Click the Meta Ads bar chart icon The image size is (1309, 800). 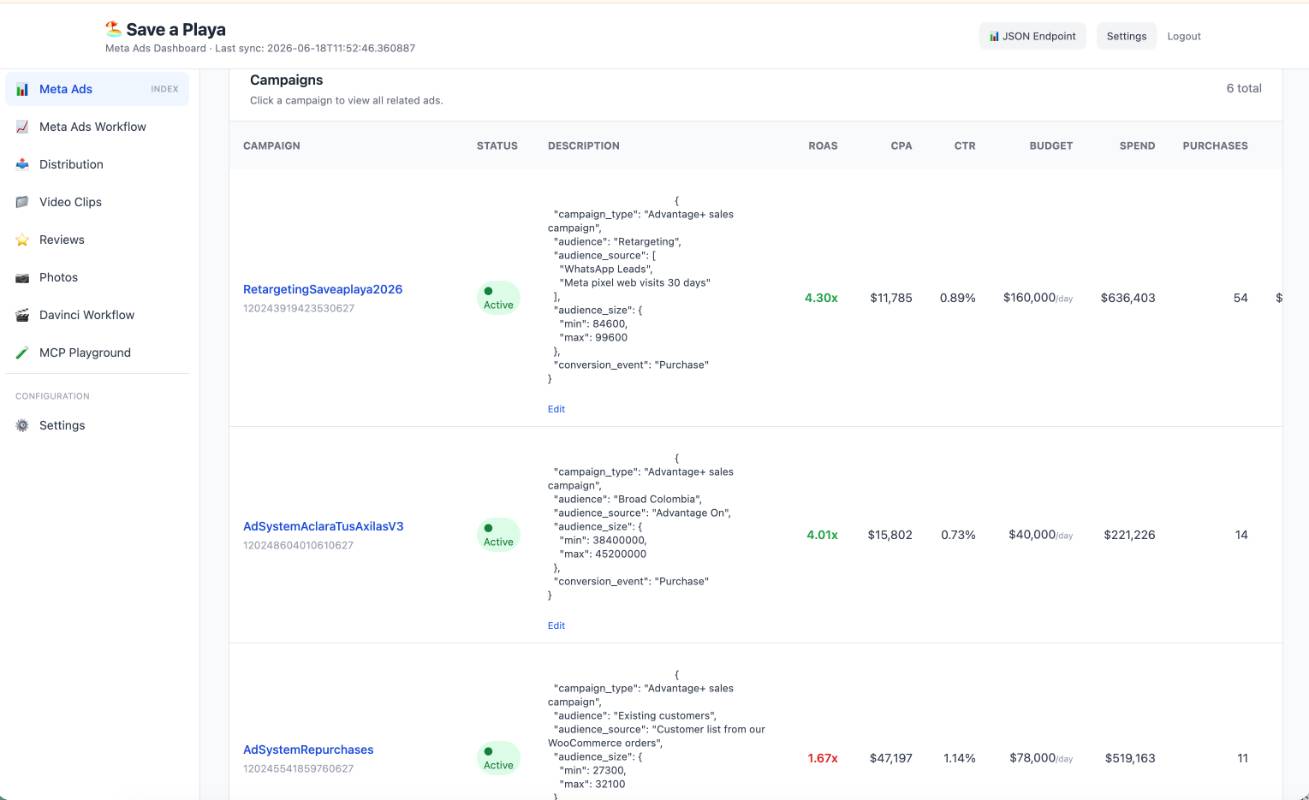[22, 89]
